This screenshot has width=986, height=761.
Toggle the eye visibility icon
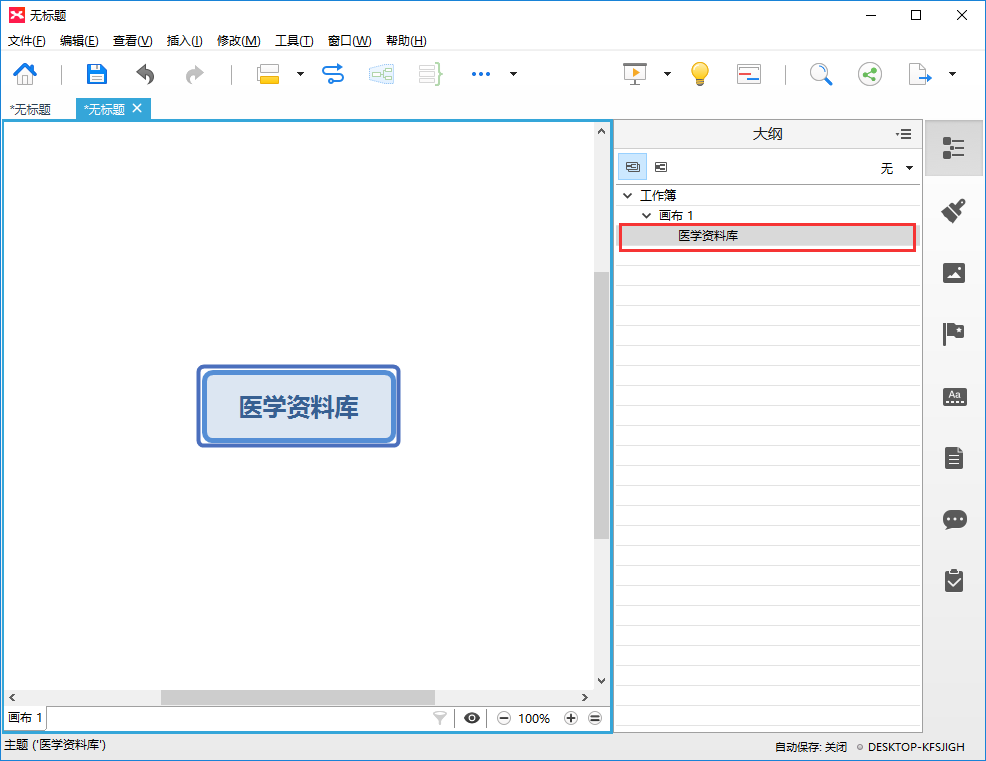(x=472, y=718)
